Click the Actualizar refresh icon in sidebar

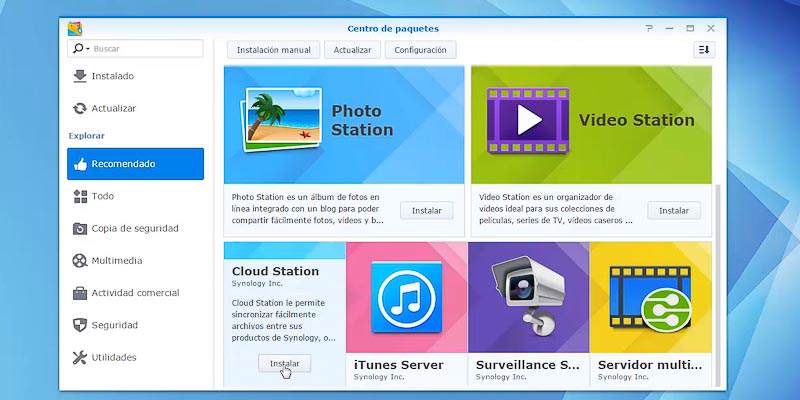[x=80, y=108]
